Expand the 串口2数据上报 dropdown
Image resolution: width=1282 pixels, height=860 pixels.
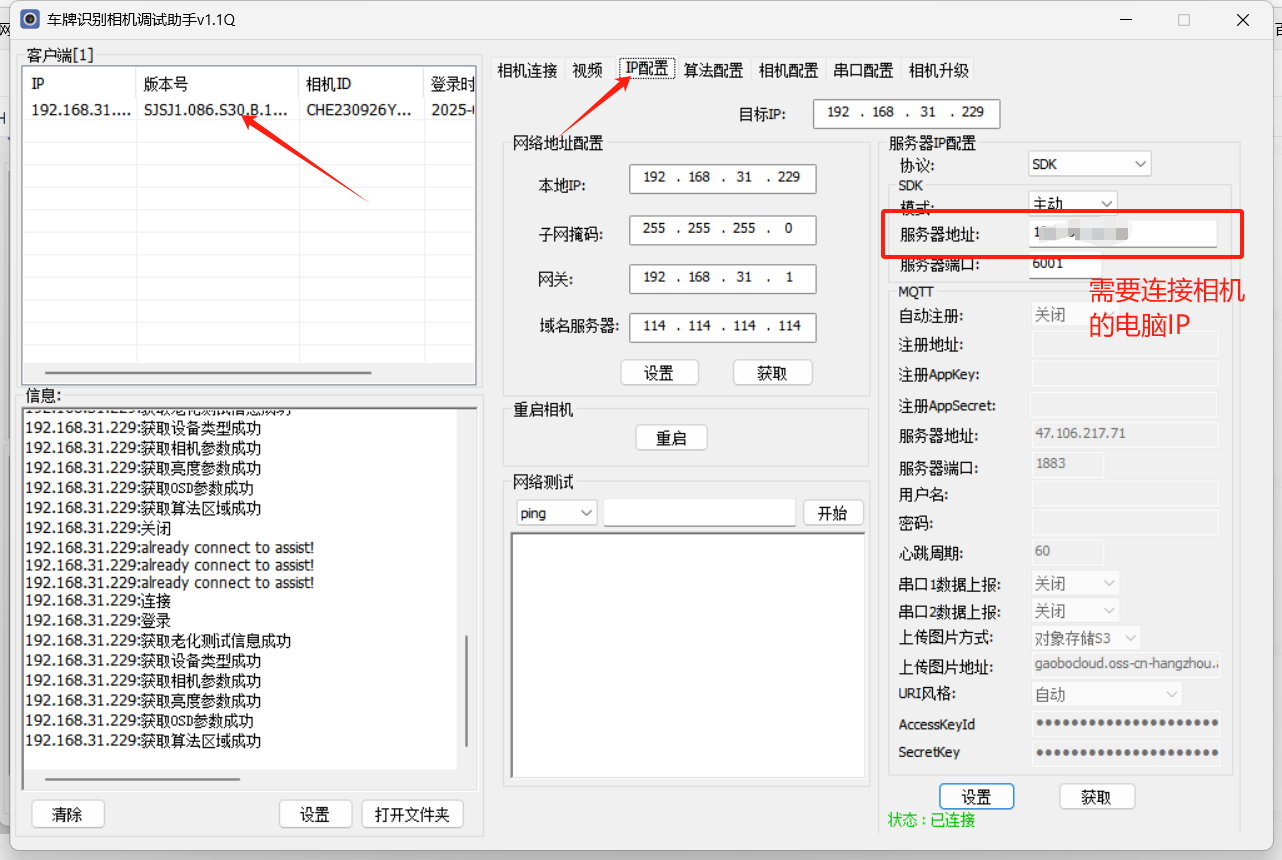tap(1075, 611)
